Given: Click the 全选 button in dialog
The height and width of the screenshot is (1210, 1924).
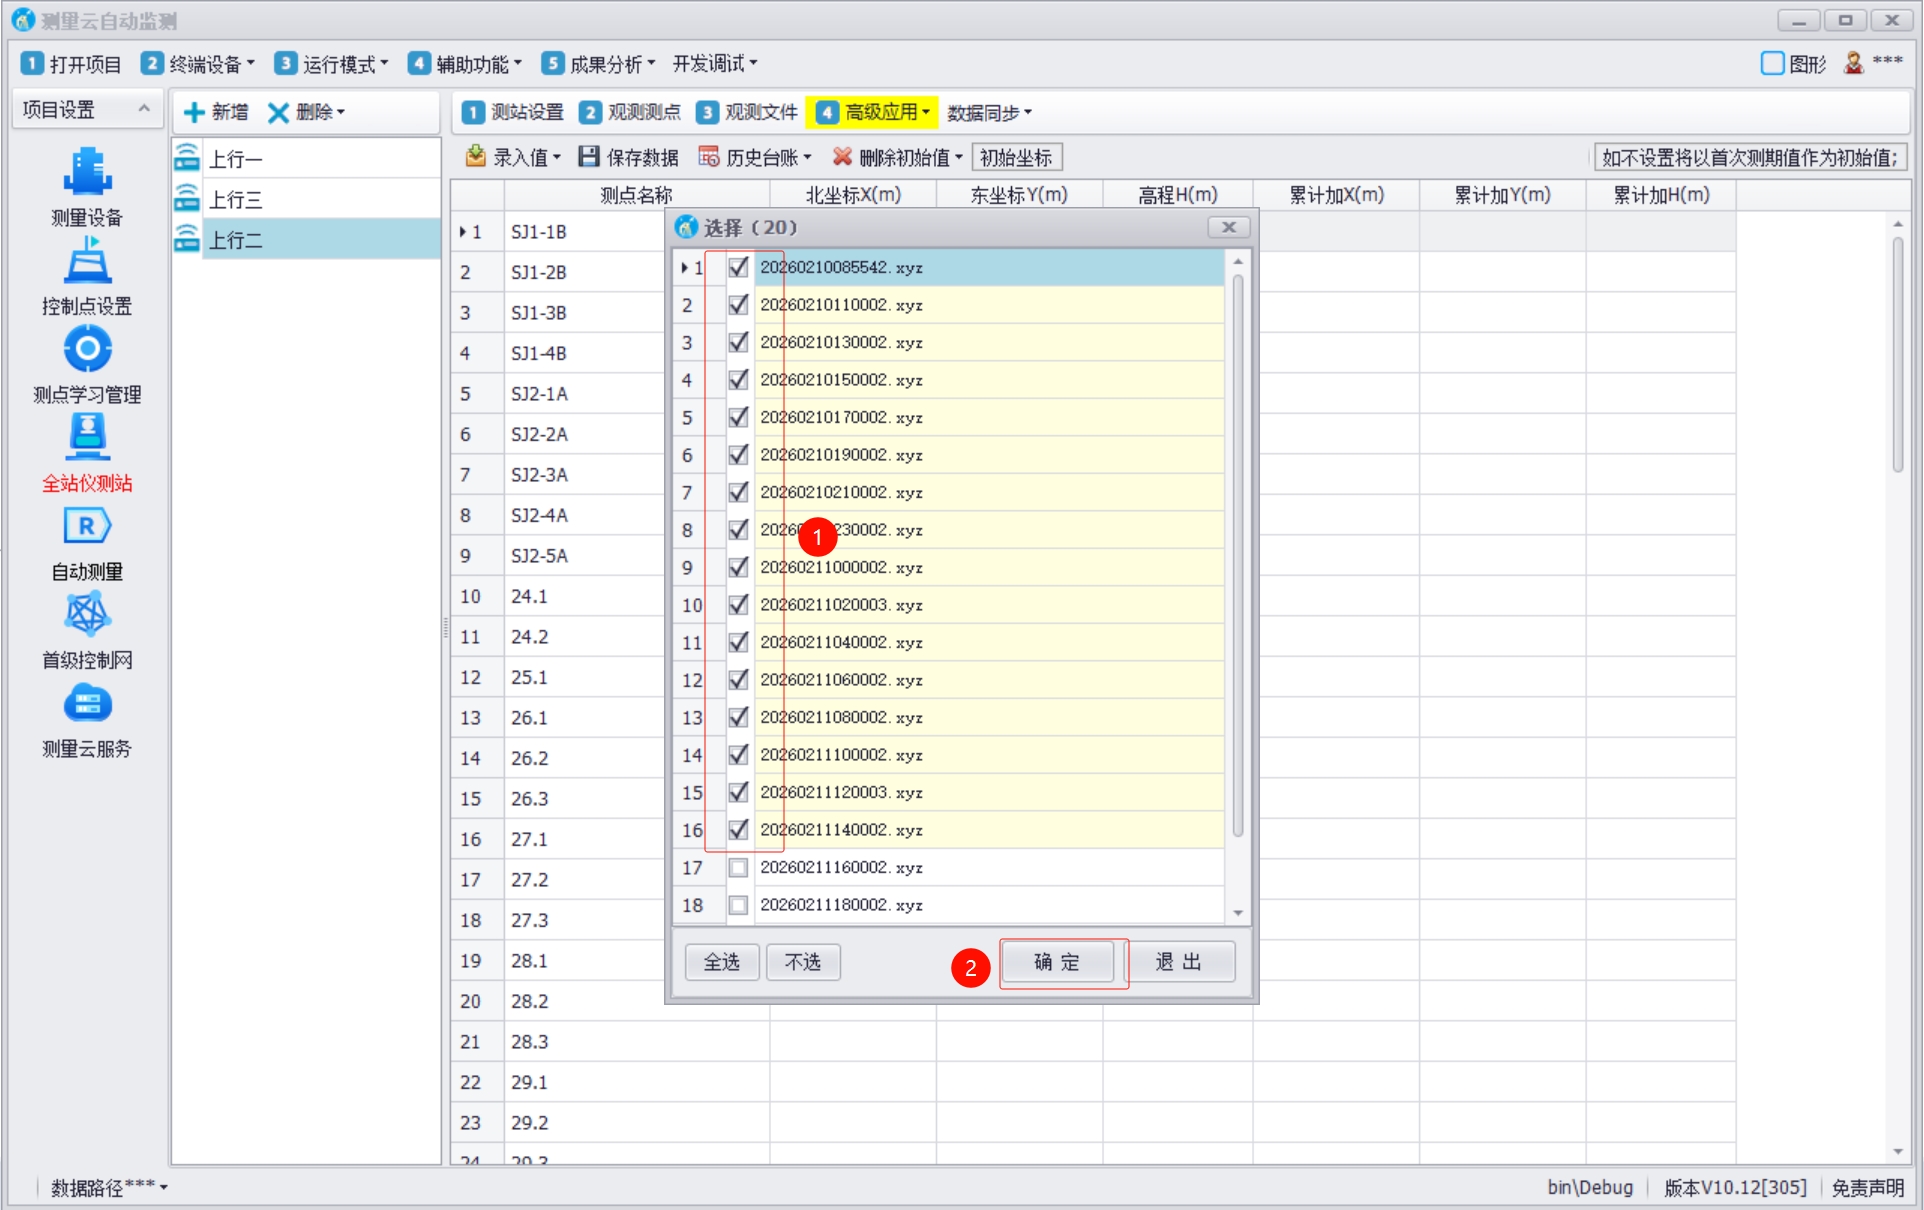Looking at the screenshot, I should 721,962.
